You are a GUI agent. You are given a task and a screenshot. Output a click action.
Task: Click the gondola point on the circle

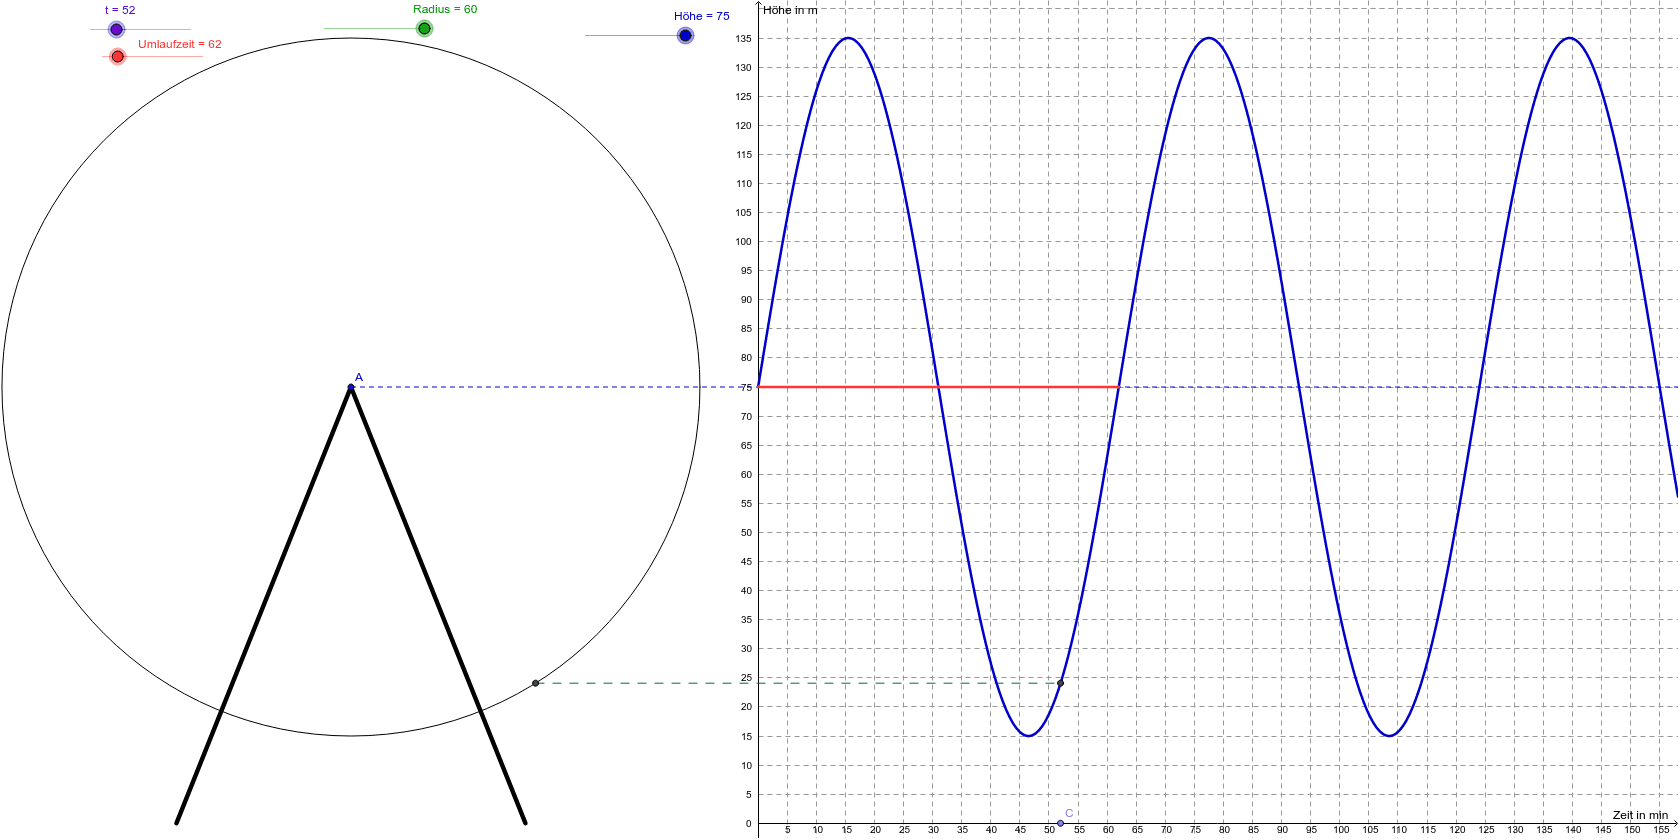[535, 683]
